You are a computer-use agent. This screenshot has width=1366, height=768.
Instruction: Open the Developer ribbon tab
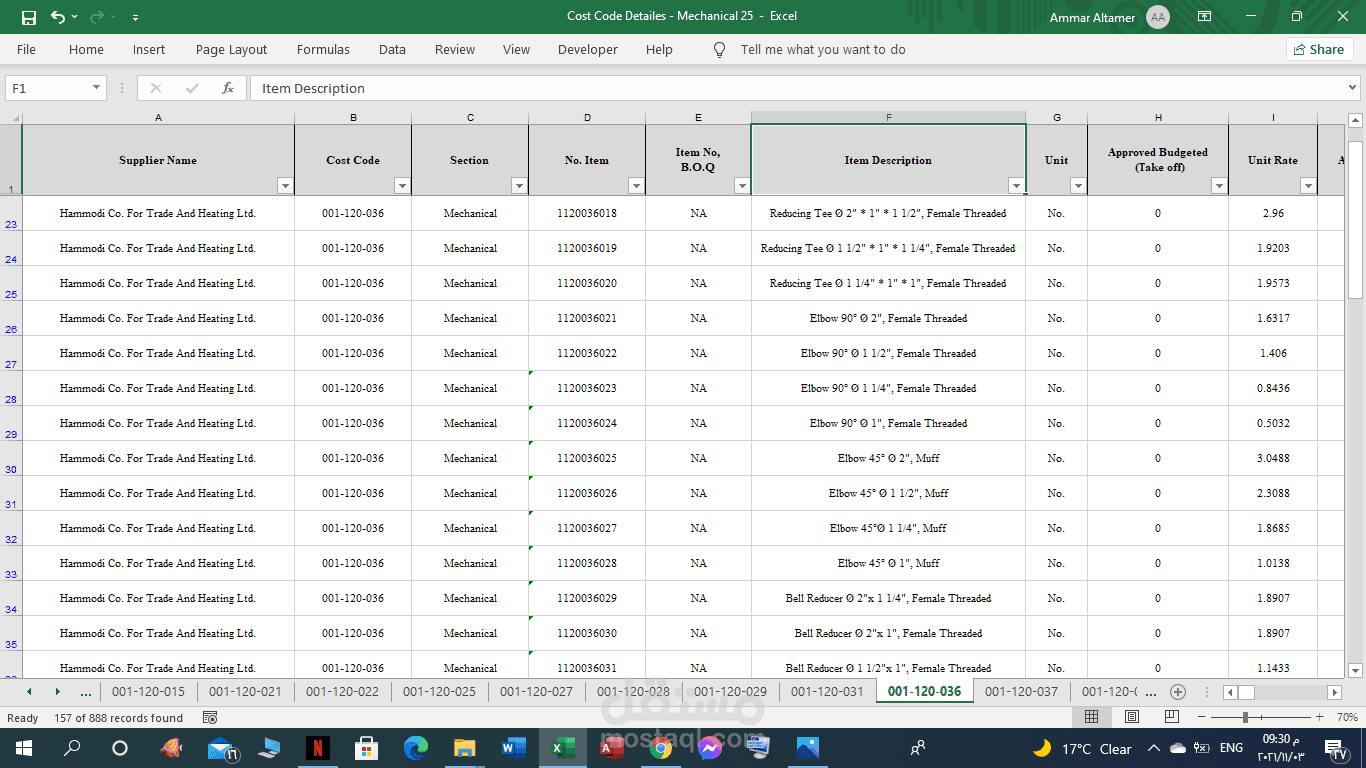587,49
